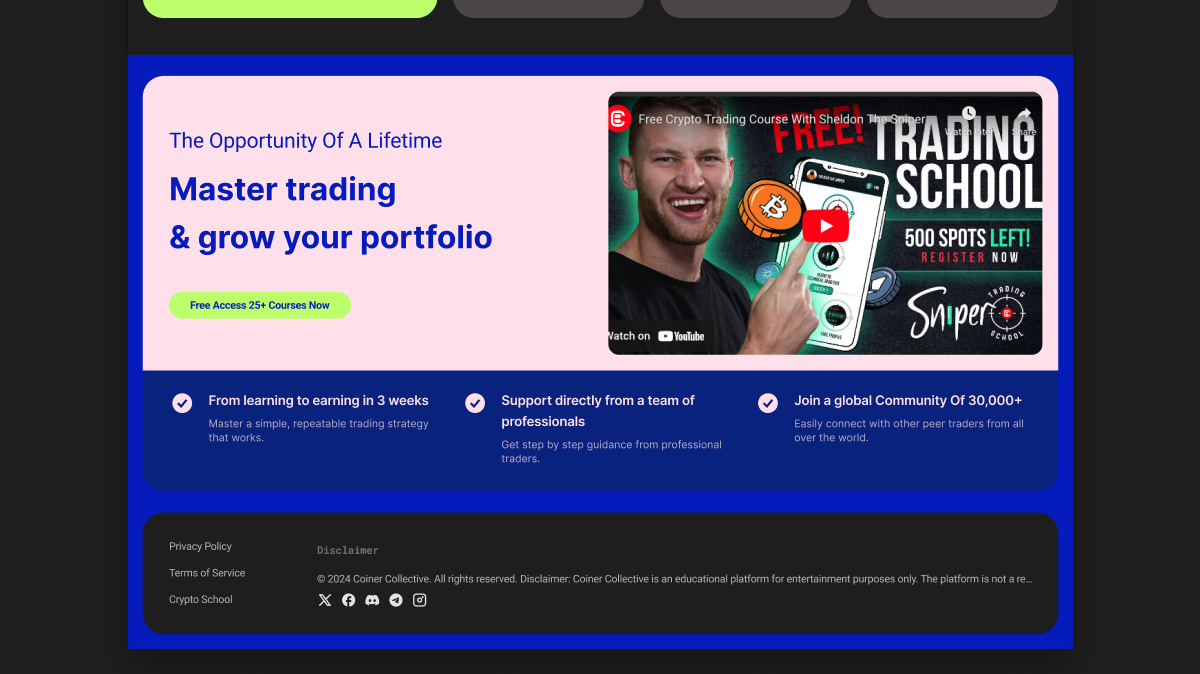Open the Crypto School footer link
1200x674 pixels.
[201, 599]
